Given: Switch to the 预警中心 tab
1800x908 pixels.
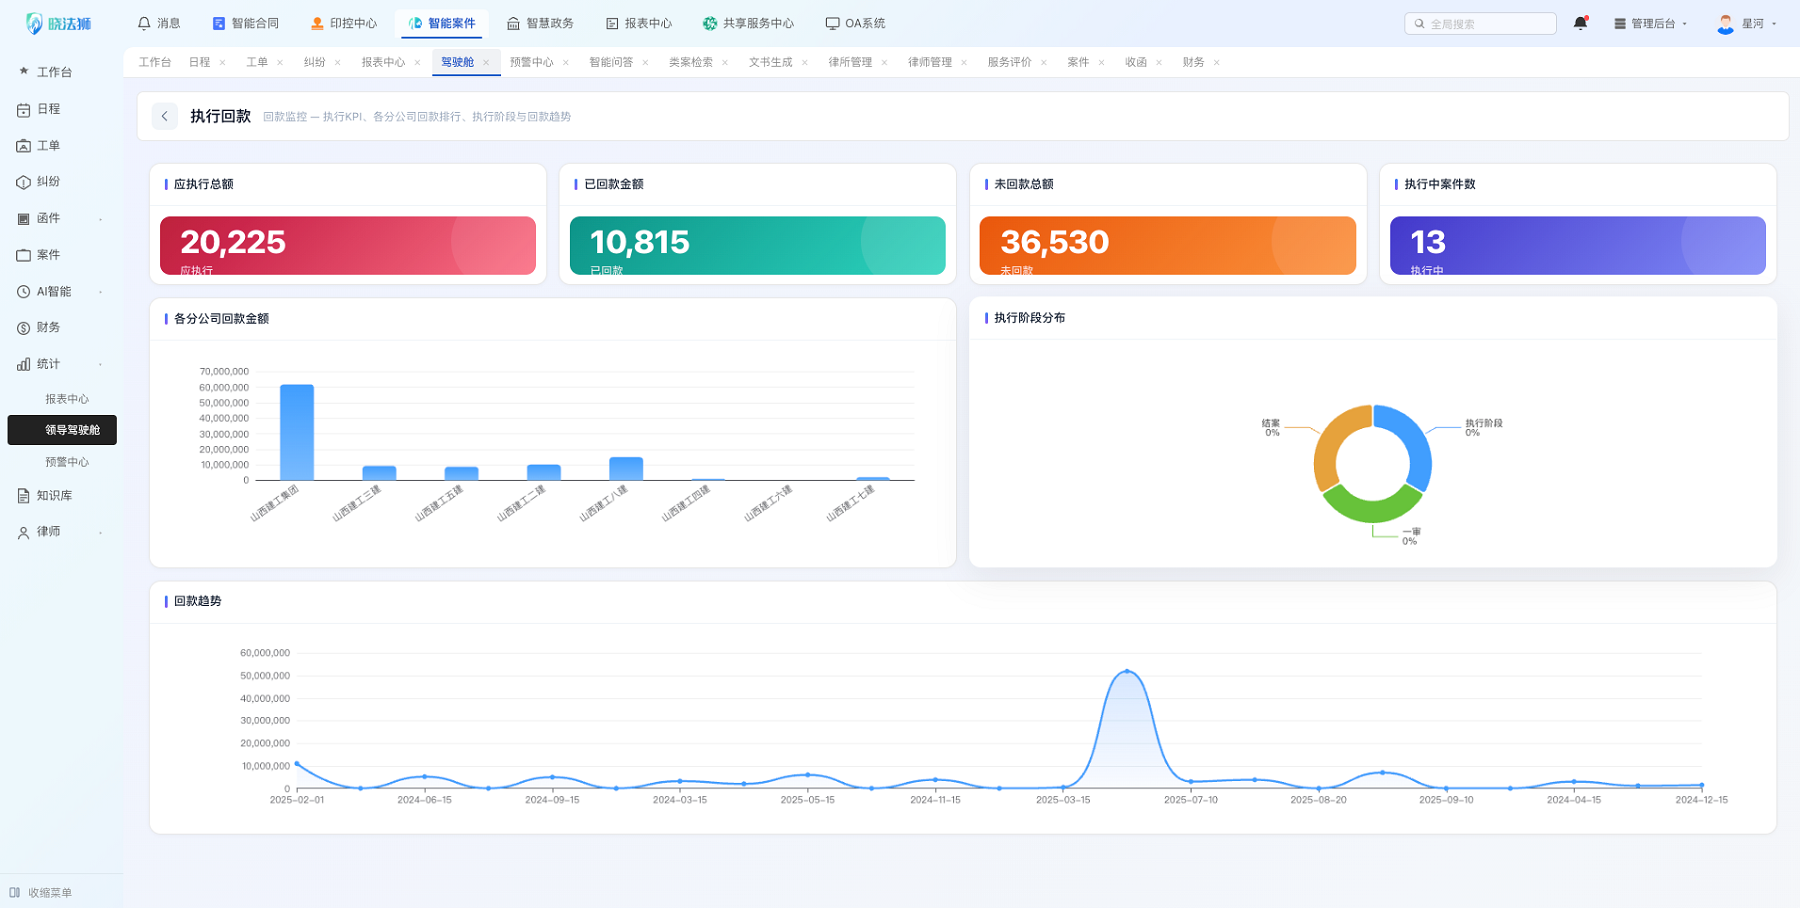Looking at the screenshot, I should coord(531,62).
